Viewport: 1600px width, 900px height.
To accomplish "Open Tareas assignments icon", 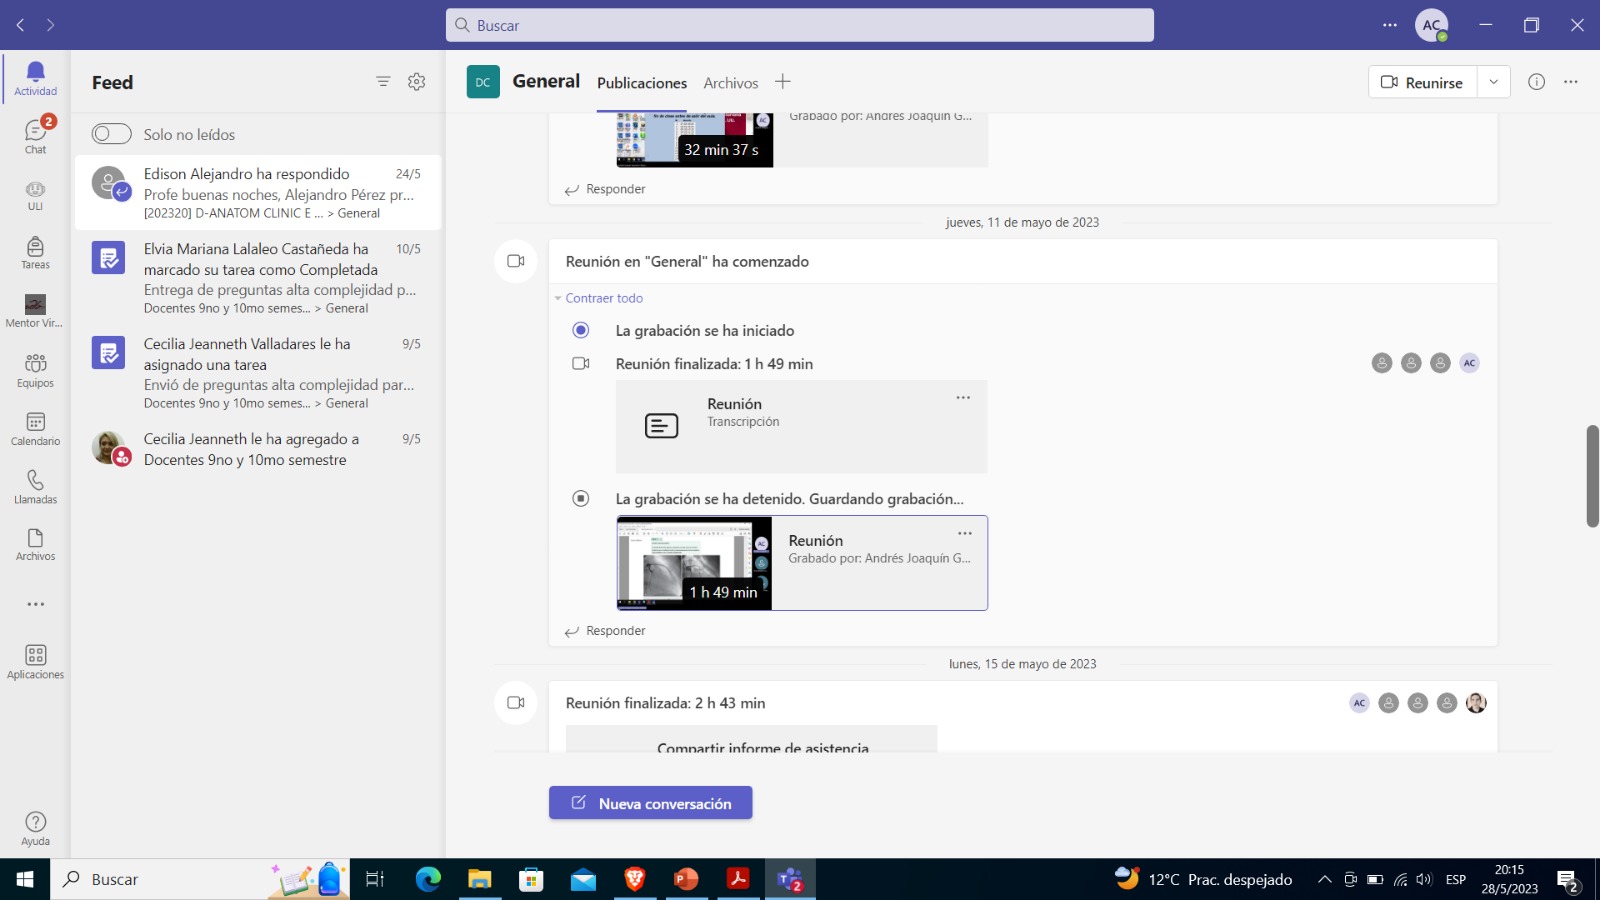I will (x=35, y=252).
